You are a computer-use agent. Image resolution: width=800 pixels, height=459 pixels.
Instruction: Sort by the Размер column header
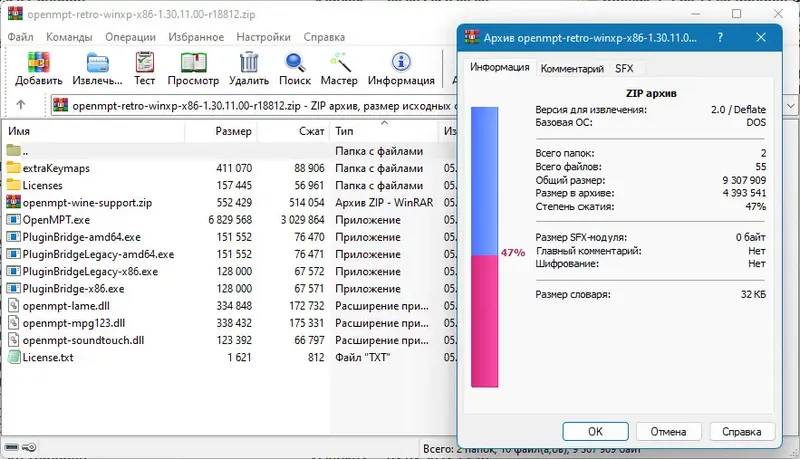221,131
